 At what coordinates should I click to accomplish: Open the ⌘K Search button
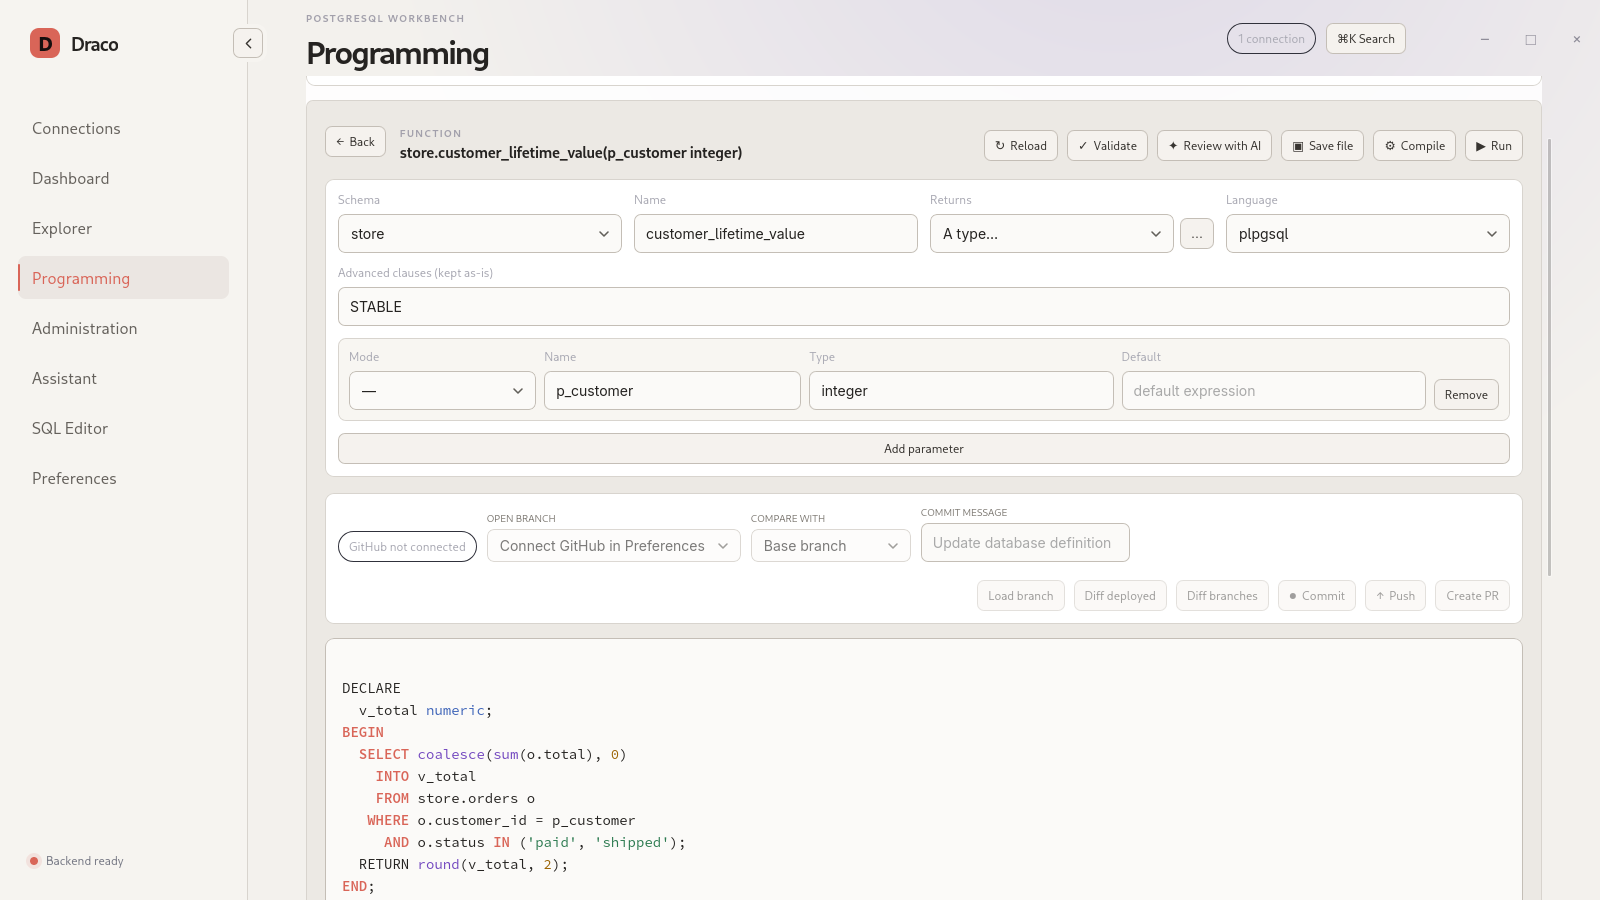point(1366,39)
